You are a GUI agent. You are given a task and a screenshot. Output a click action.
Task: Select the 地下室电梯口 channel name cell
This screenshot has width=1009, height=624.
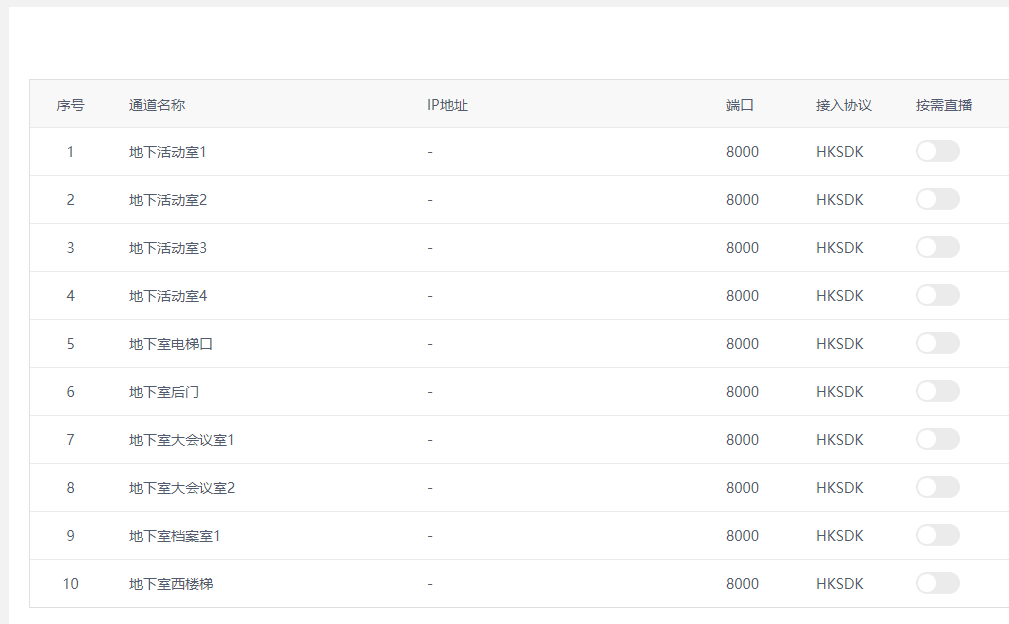click(171, 344)
